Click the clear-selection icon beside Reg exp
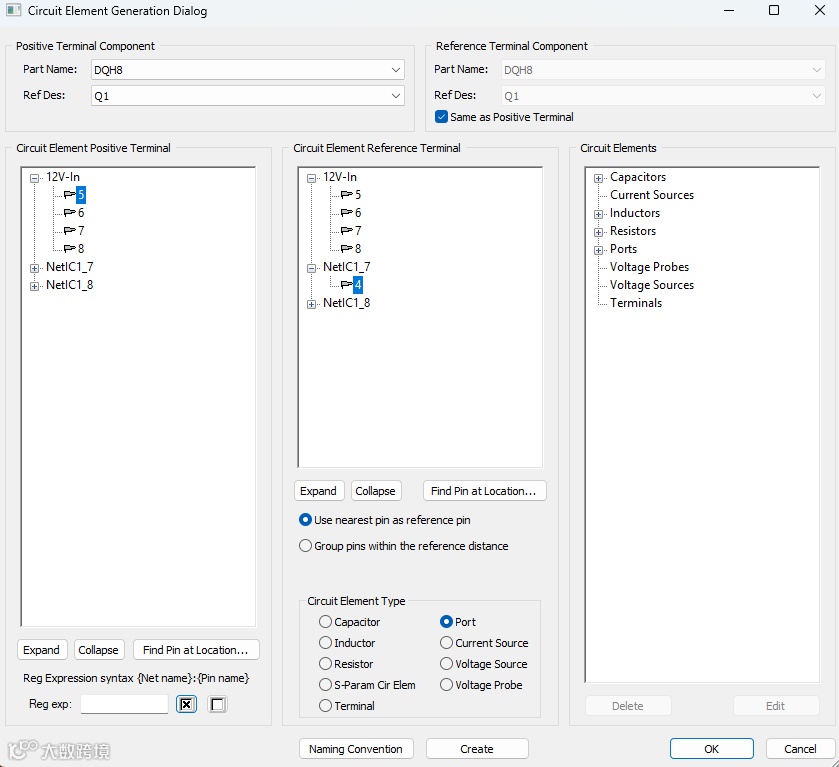The height and width of the screenshot is (767, 839). point(217,704)
